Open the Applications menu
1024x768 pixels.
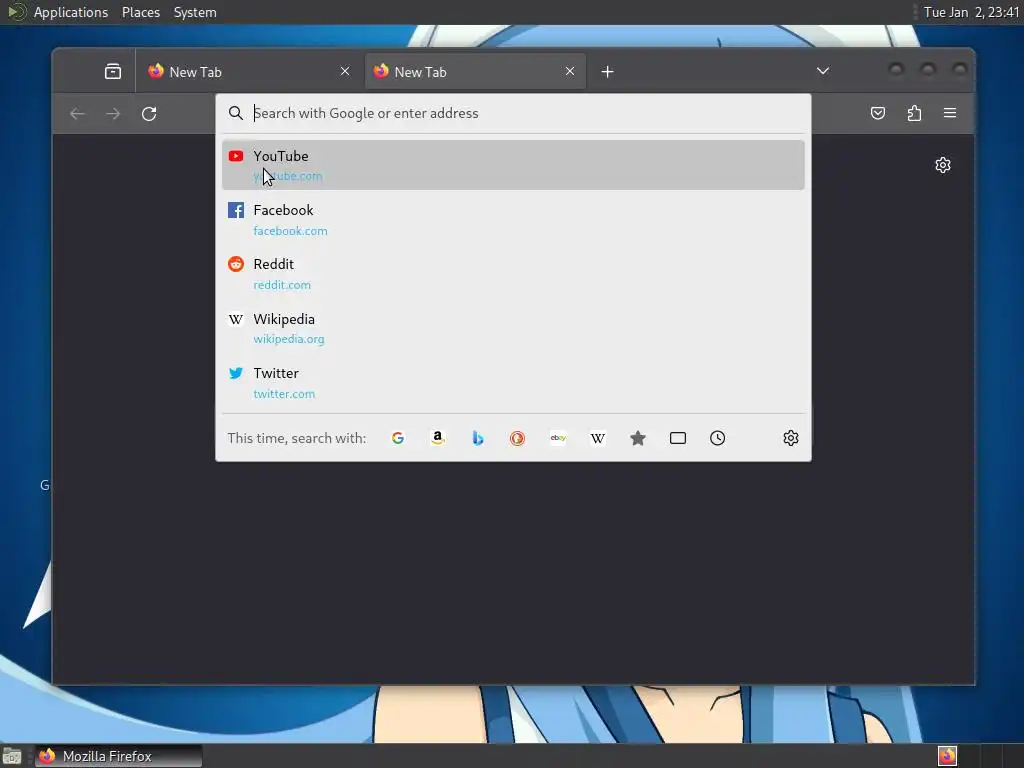(x=71, y=12)
